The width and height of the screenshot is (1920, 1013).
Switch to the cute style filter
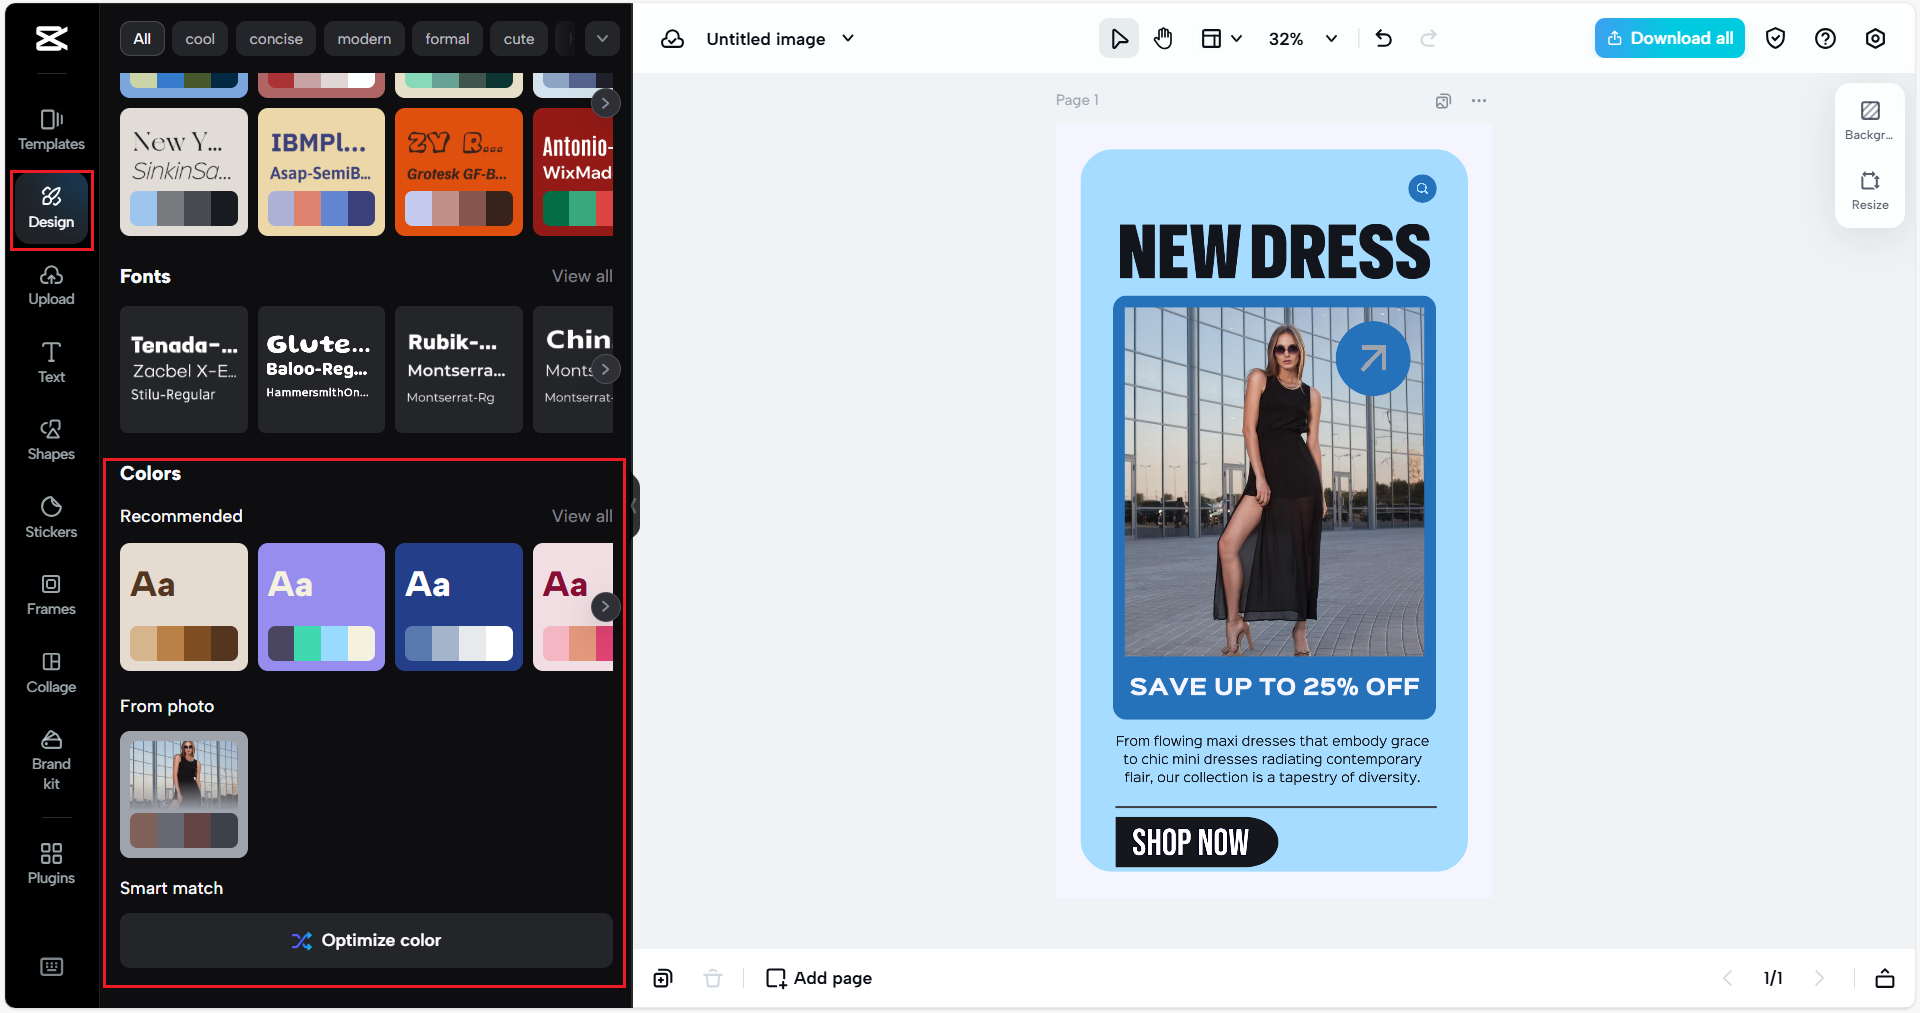519,38
